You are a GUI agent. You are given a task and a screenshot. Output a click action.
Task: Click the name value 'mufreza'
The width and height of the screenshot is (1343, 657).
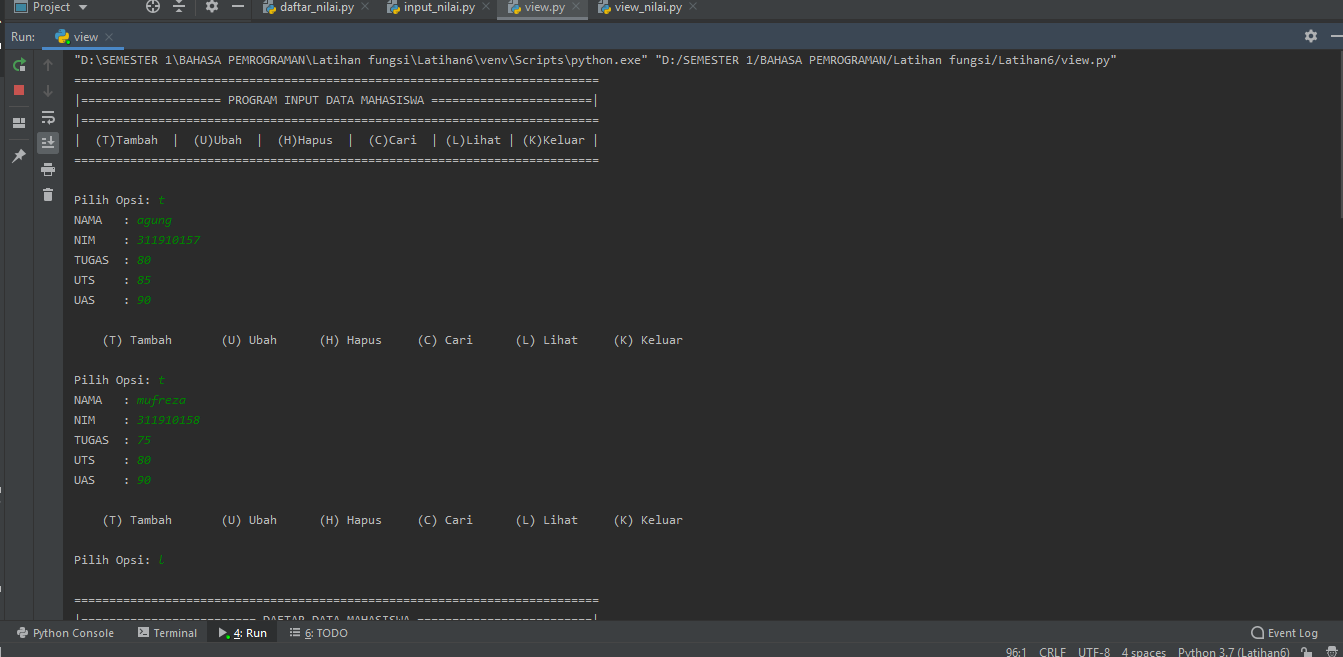161,400
